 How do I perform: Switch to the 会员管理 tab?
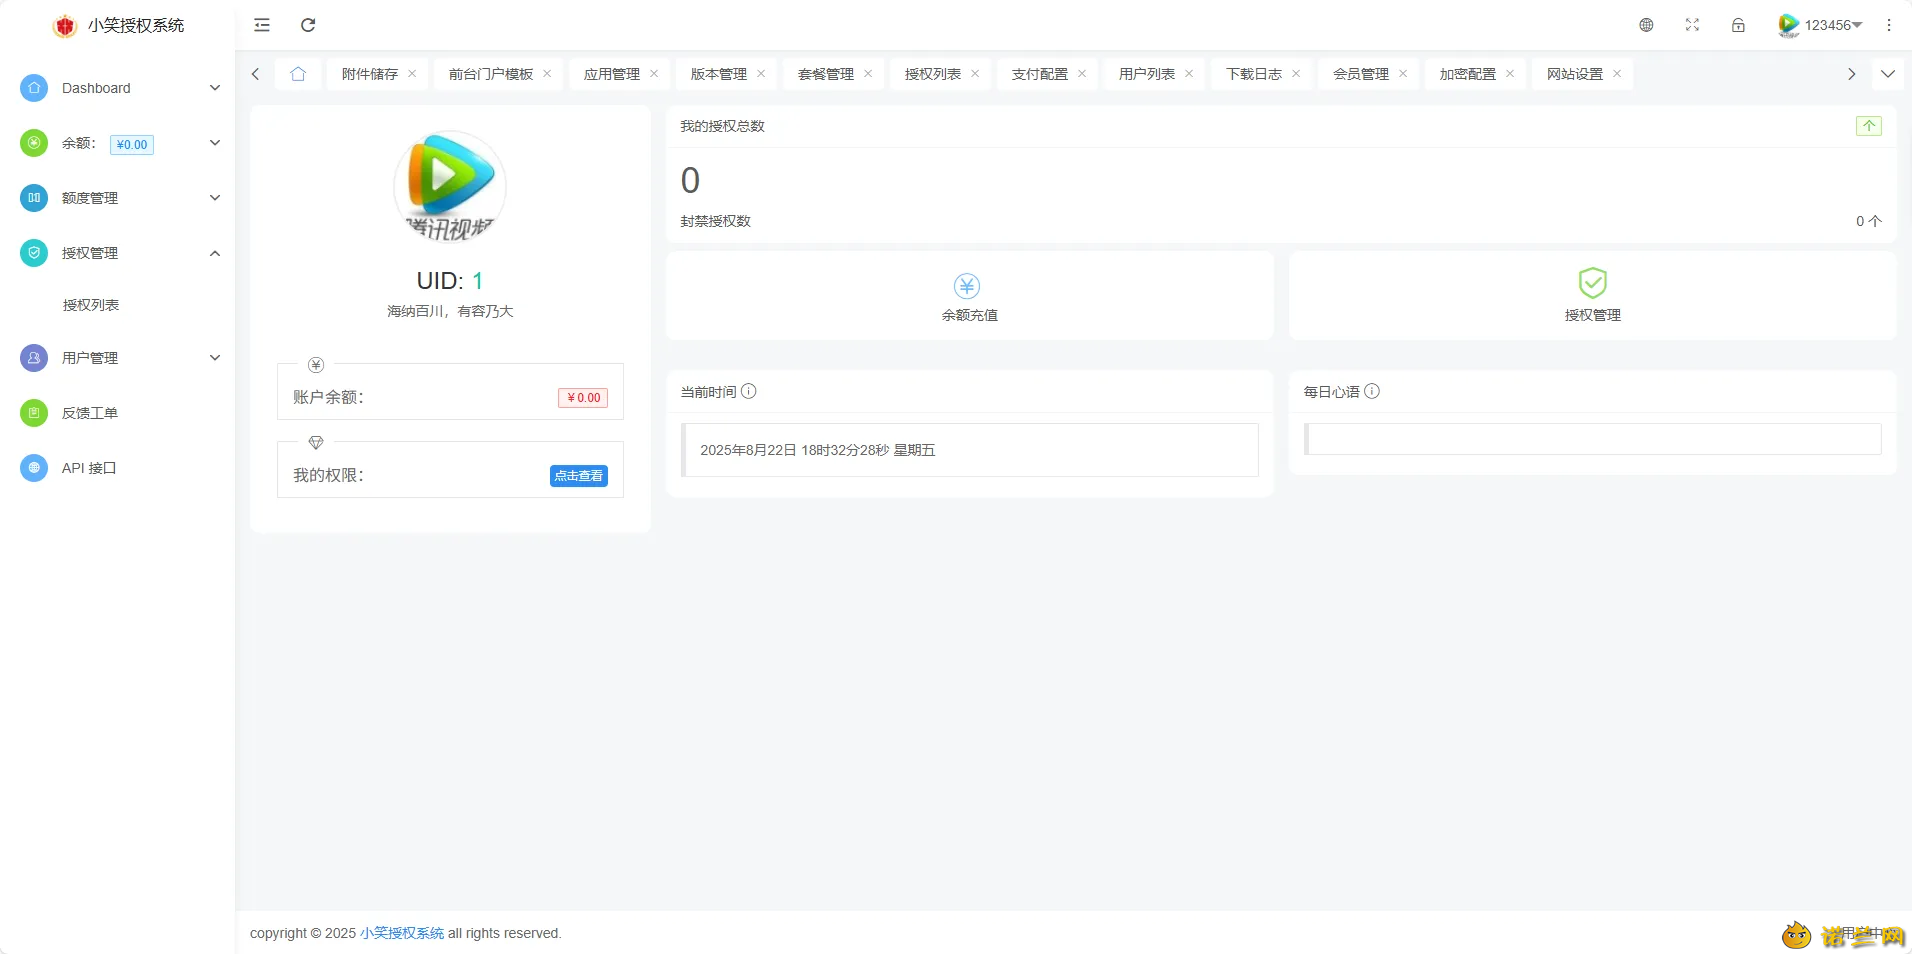tap(1361, 74)
